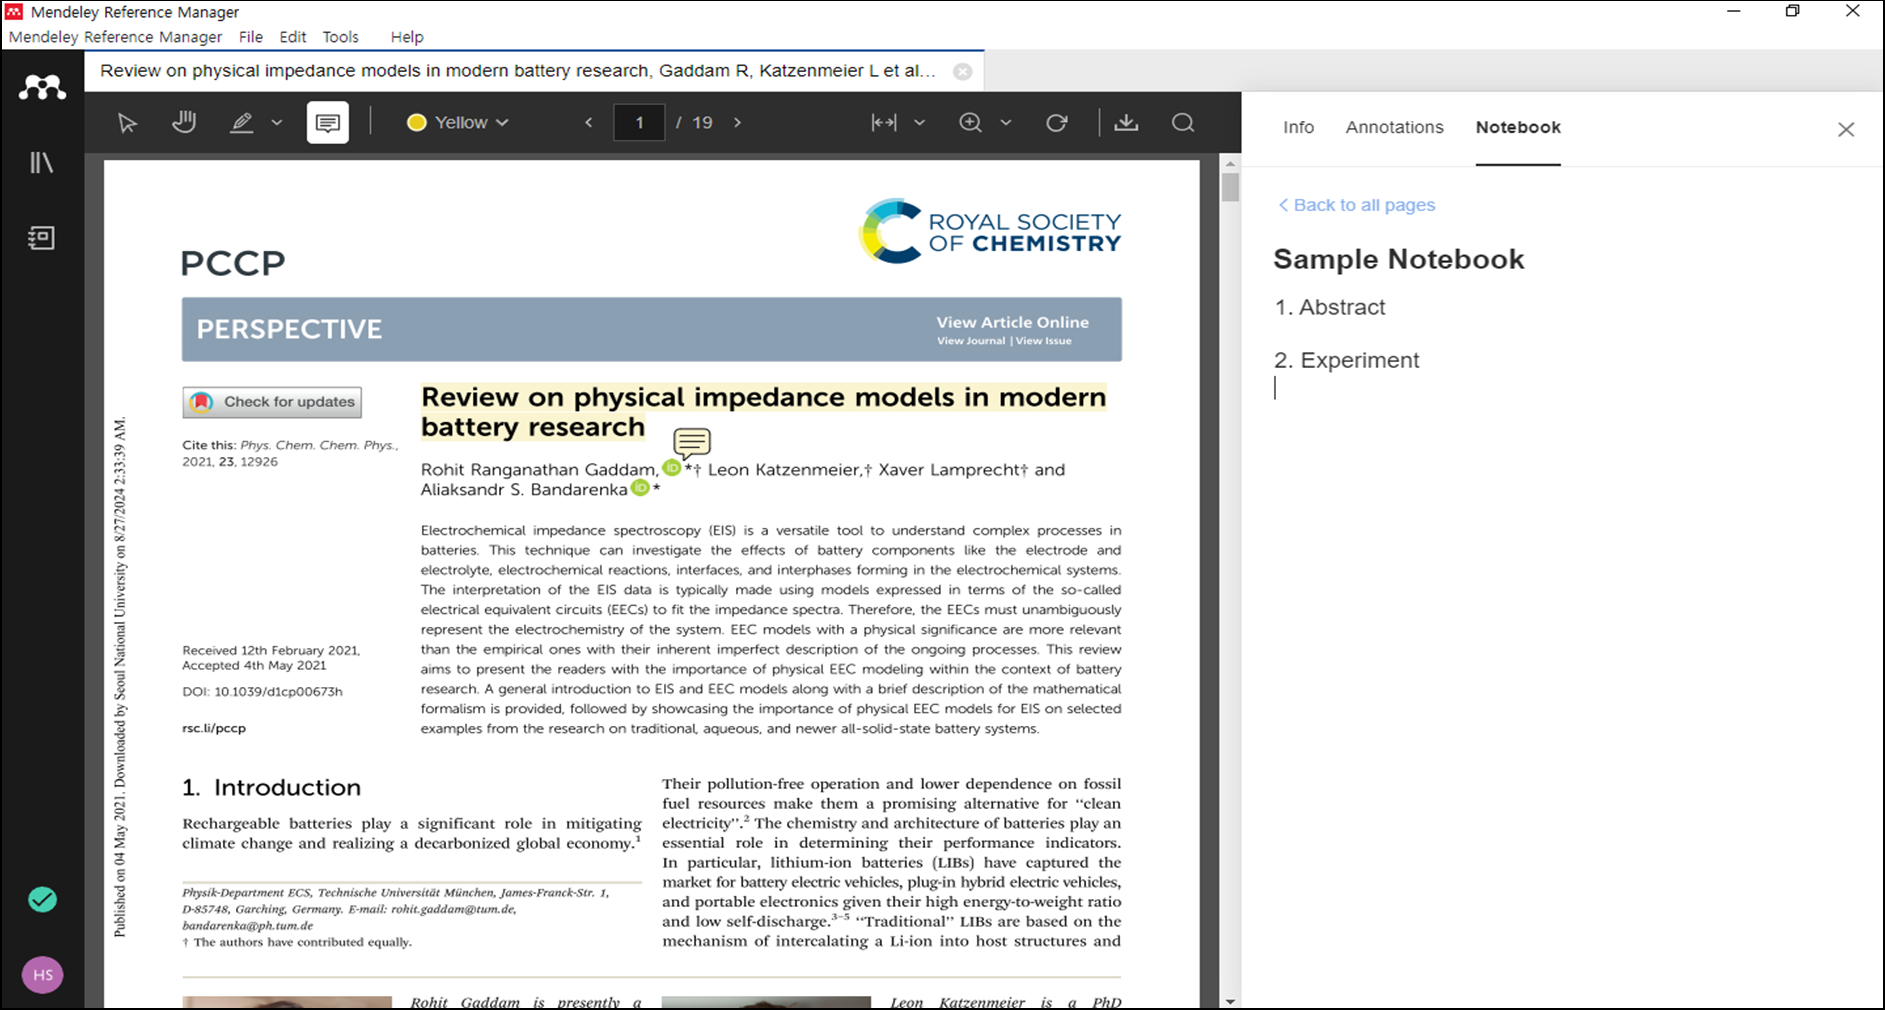Open the Help menu
Image resolution: width=1885 pixels, height=1010 pixels.
tap(407, 37)
